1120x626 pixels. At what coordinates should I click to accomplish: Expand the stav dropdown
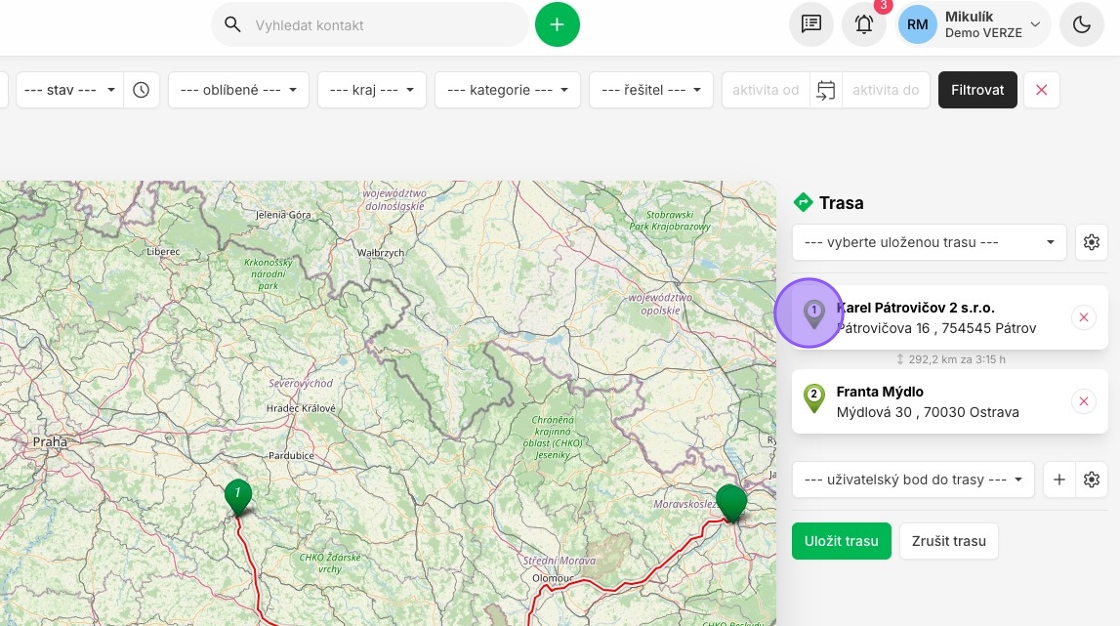pos(69,90)
